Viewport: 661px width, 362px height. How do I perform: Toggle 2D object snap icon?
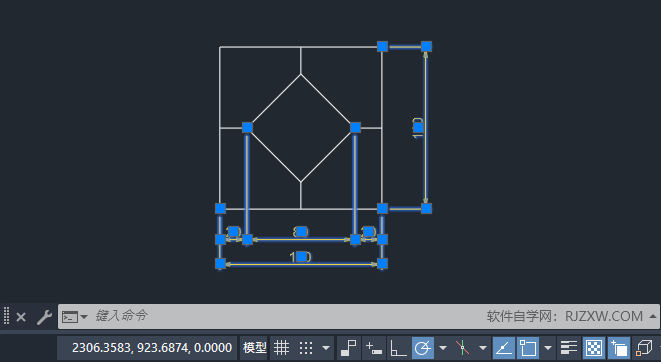[528, 348]
